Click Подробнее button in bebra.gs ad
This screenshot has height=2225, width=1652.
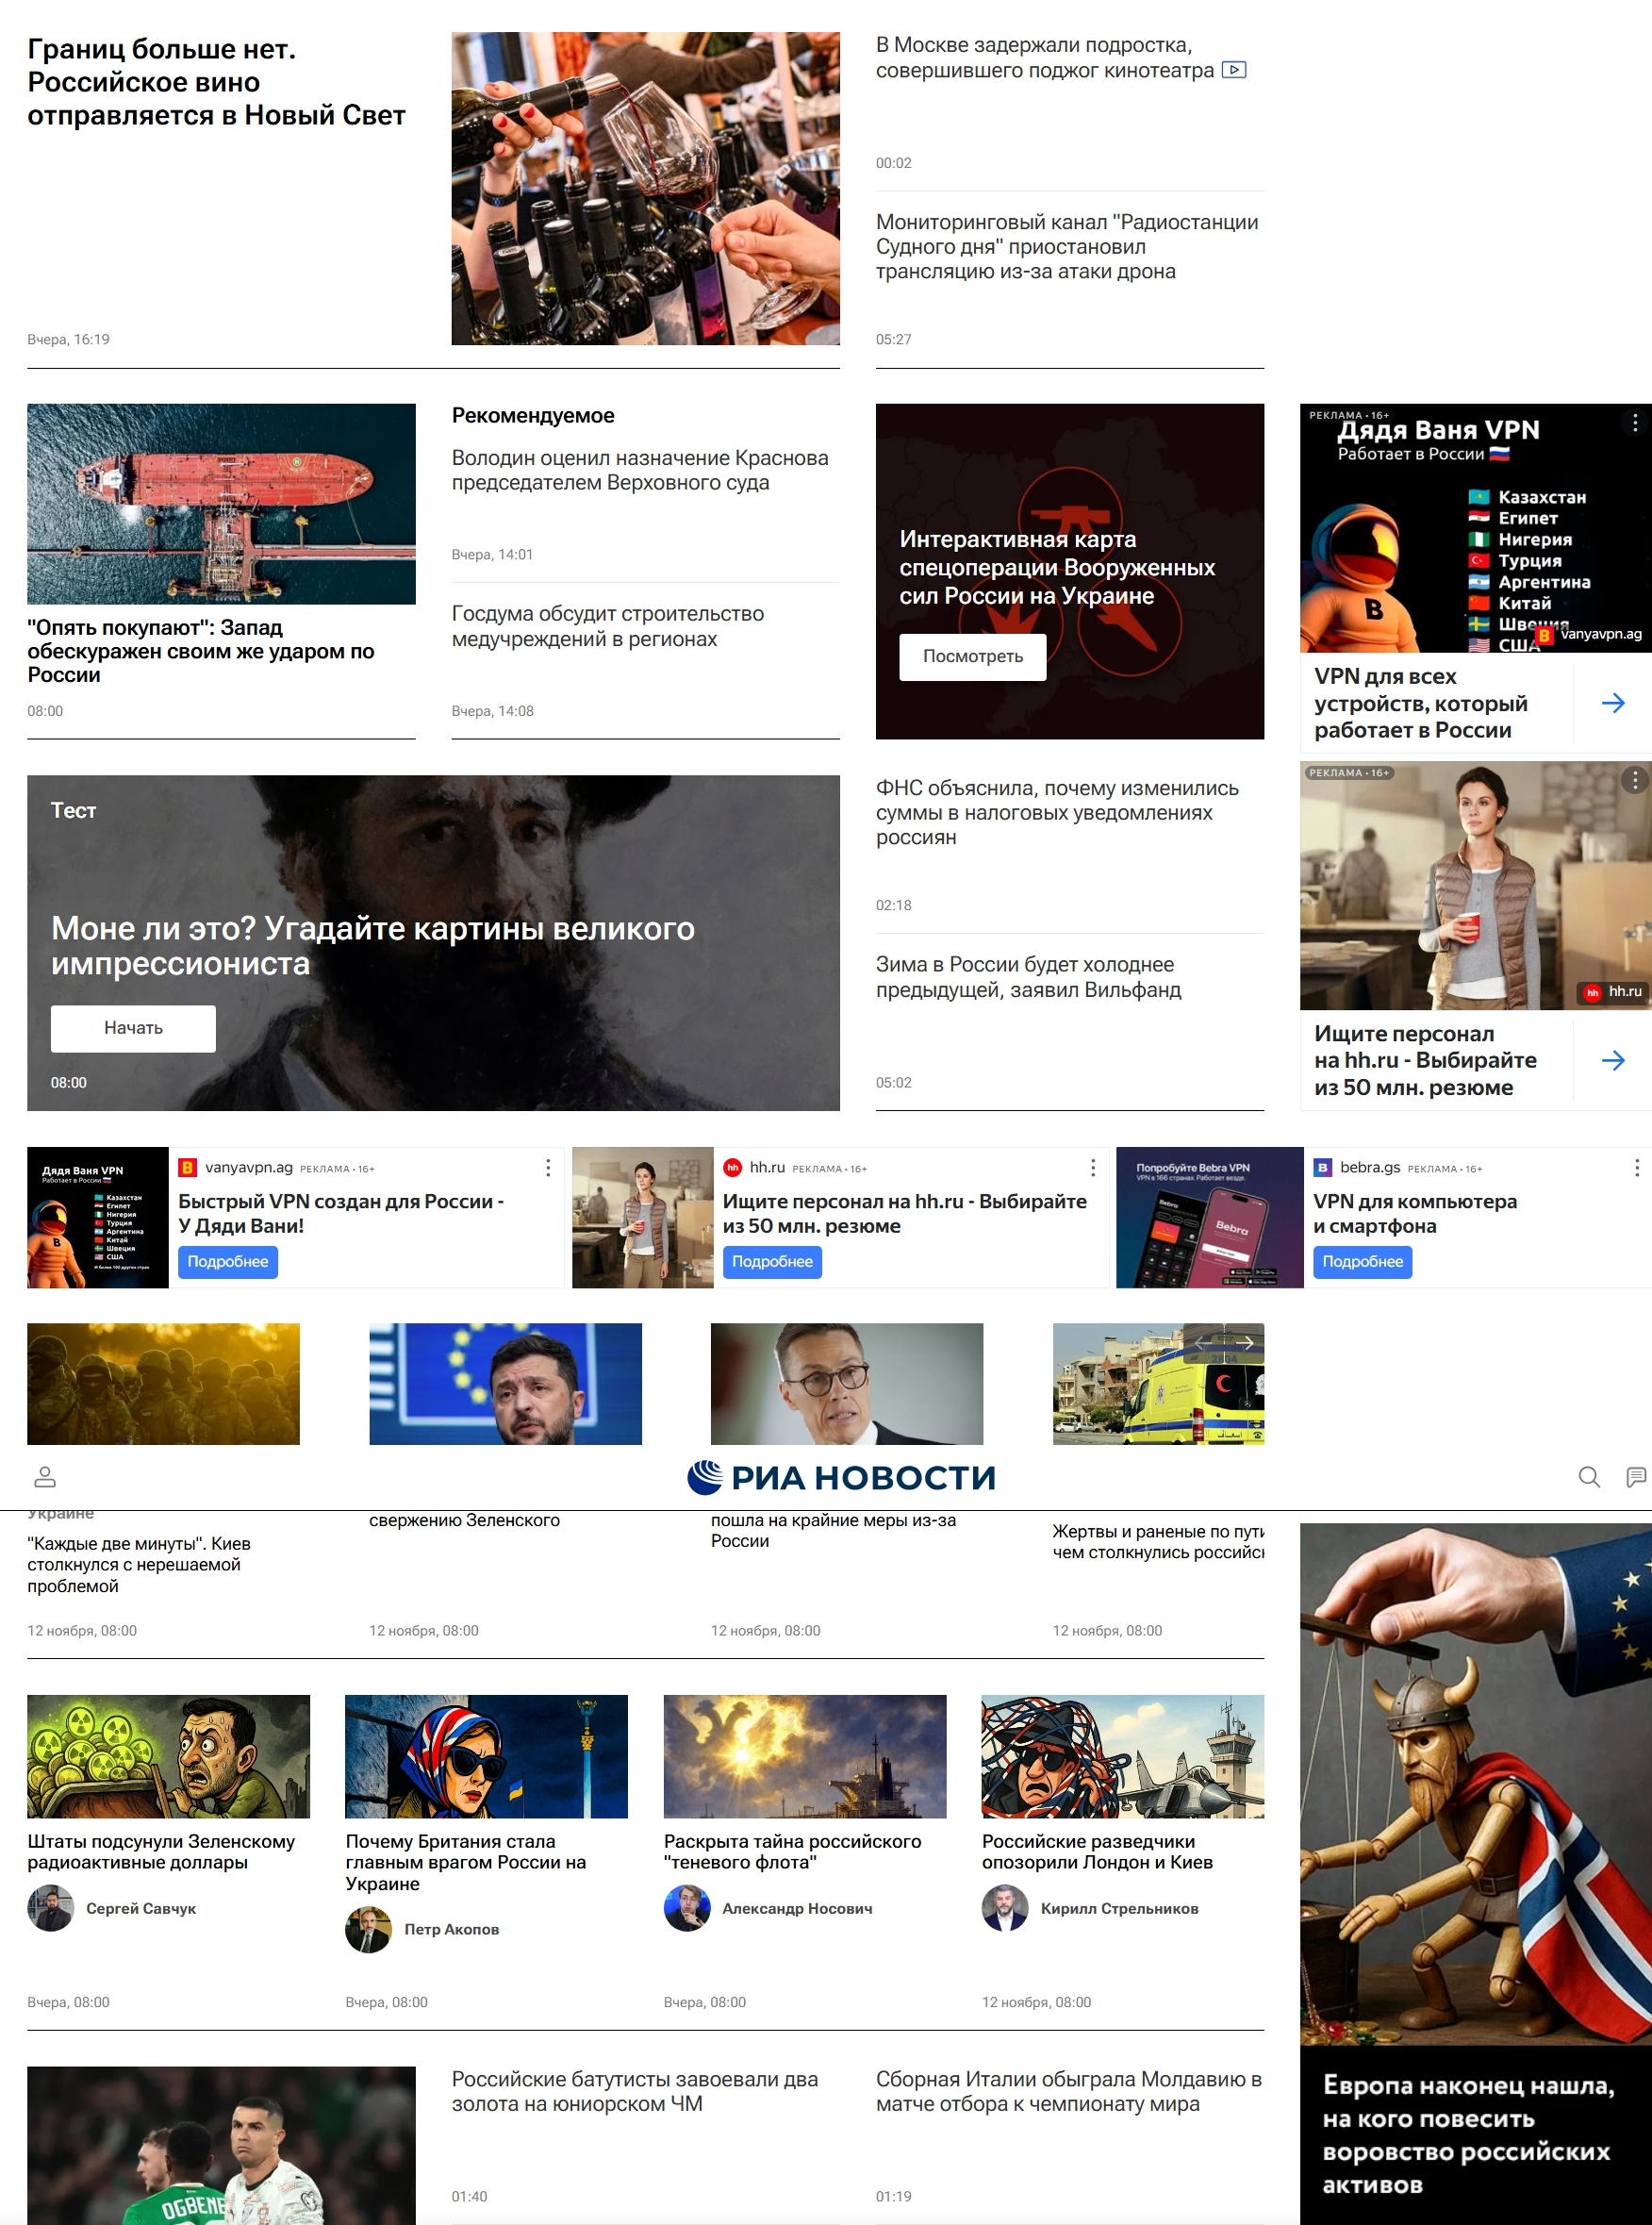click(1361, 1262)
